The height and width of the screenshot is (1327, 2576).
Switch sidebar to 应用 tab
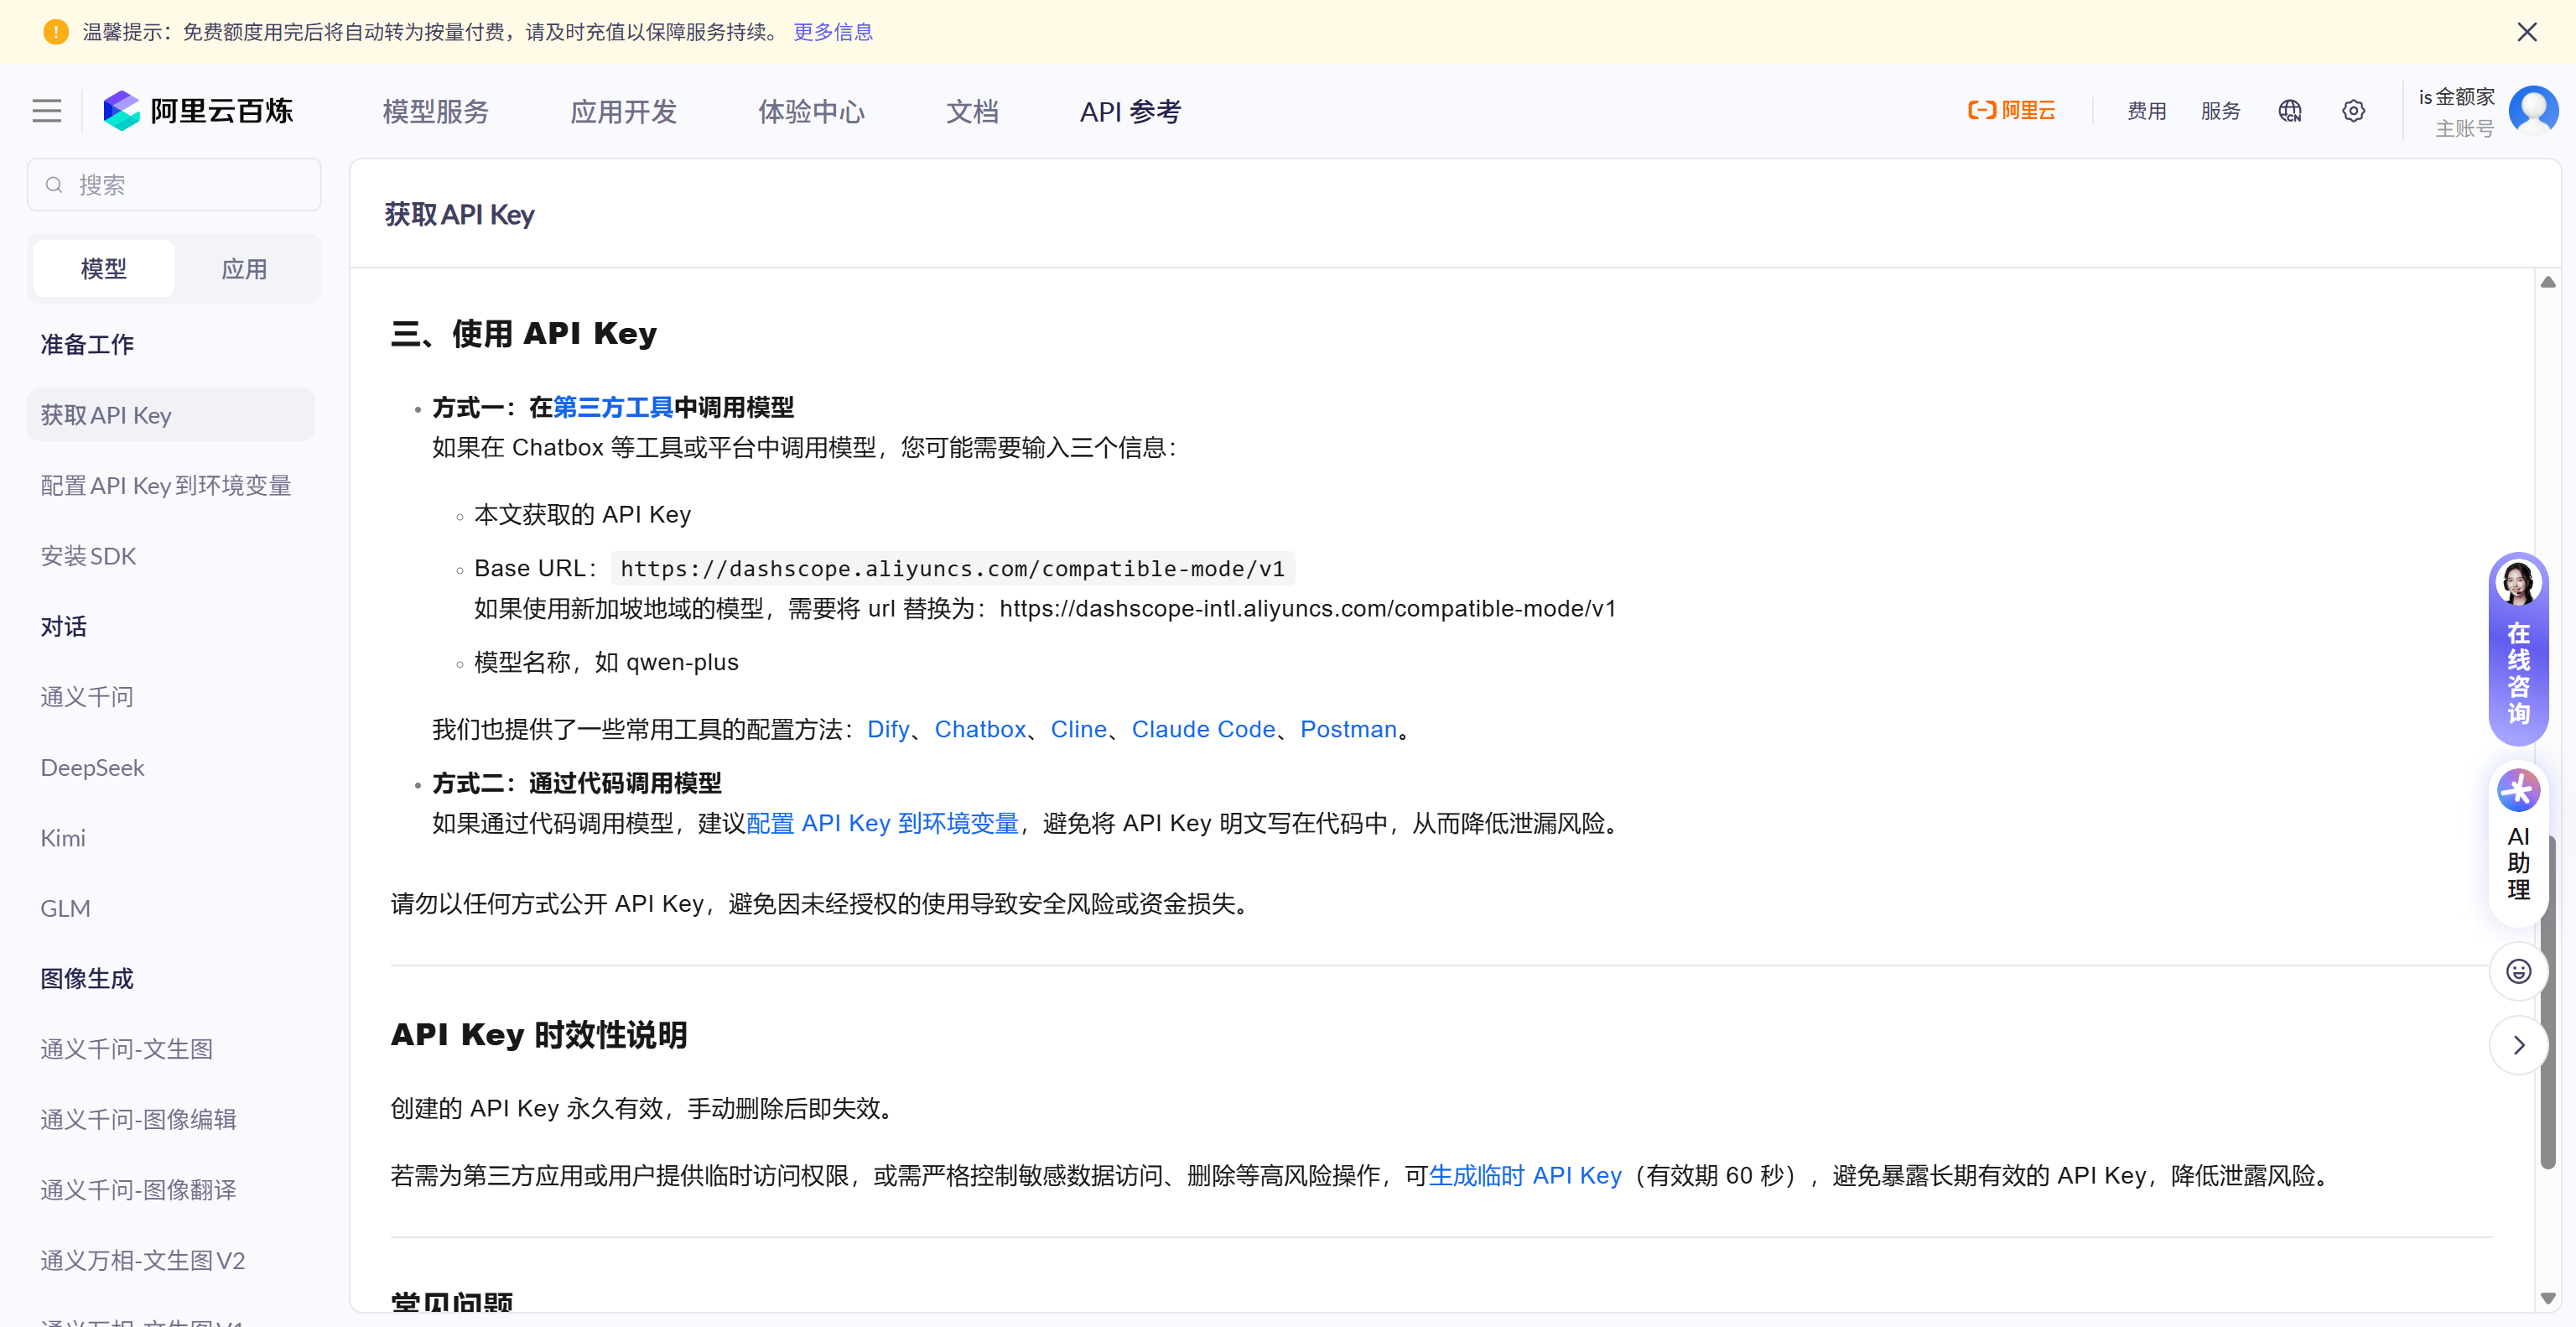coord(244,269)
